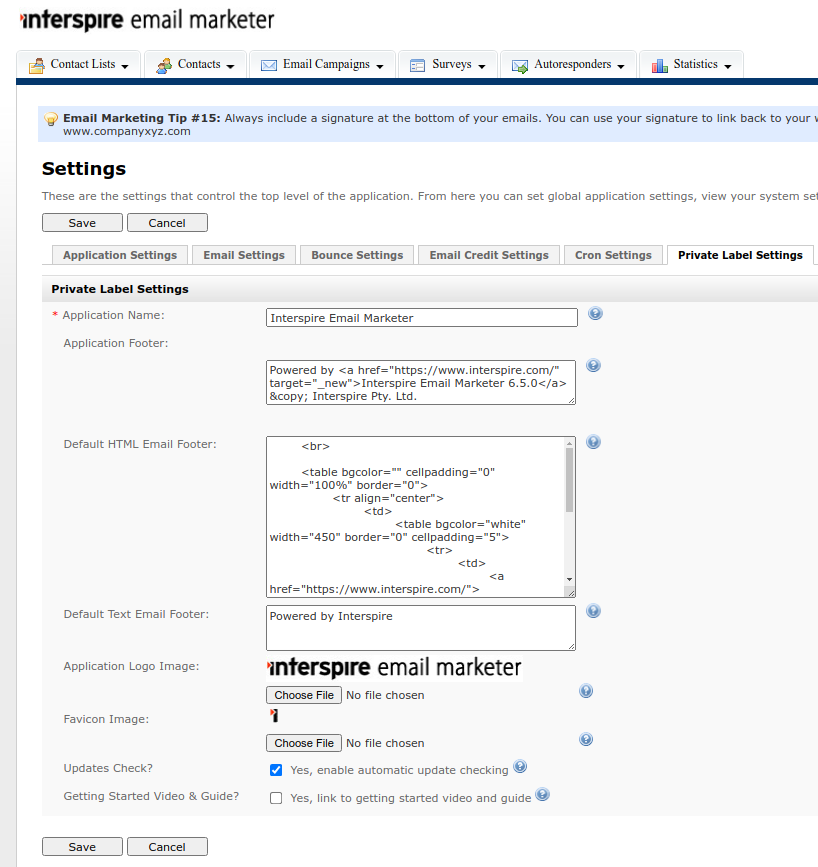Image resolution: width=818 pixels, height=867 pixels.
Task: Click the application logo preview image
Action: pos(394,668)
